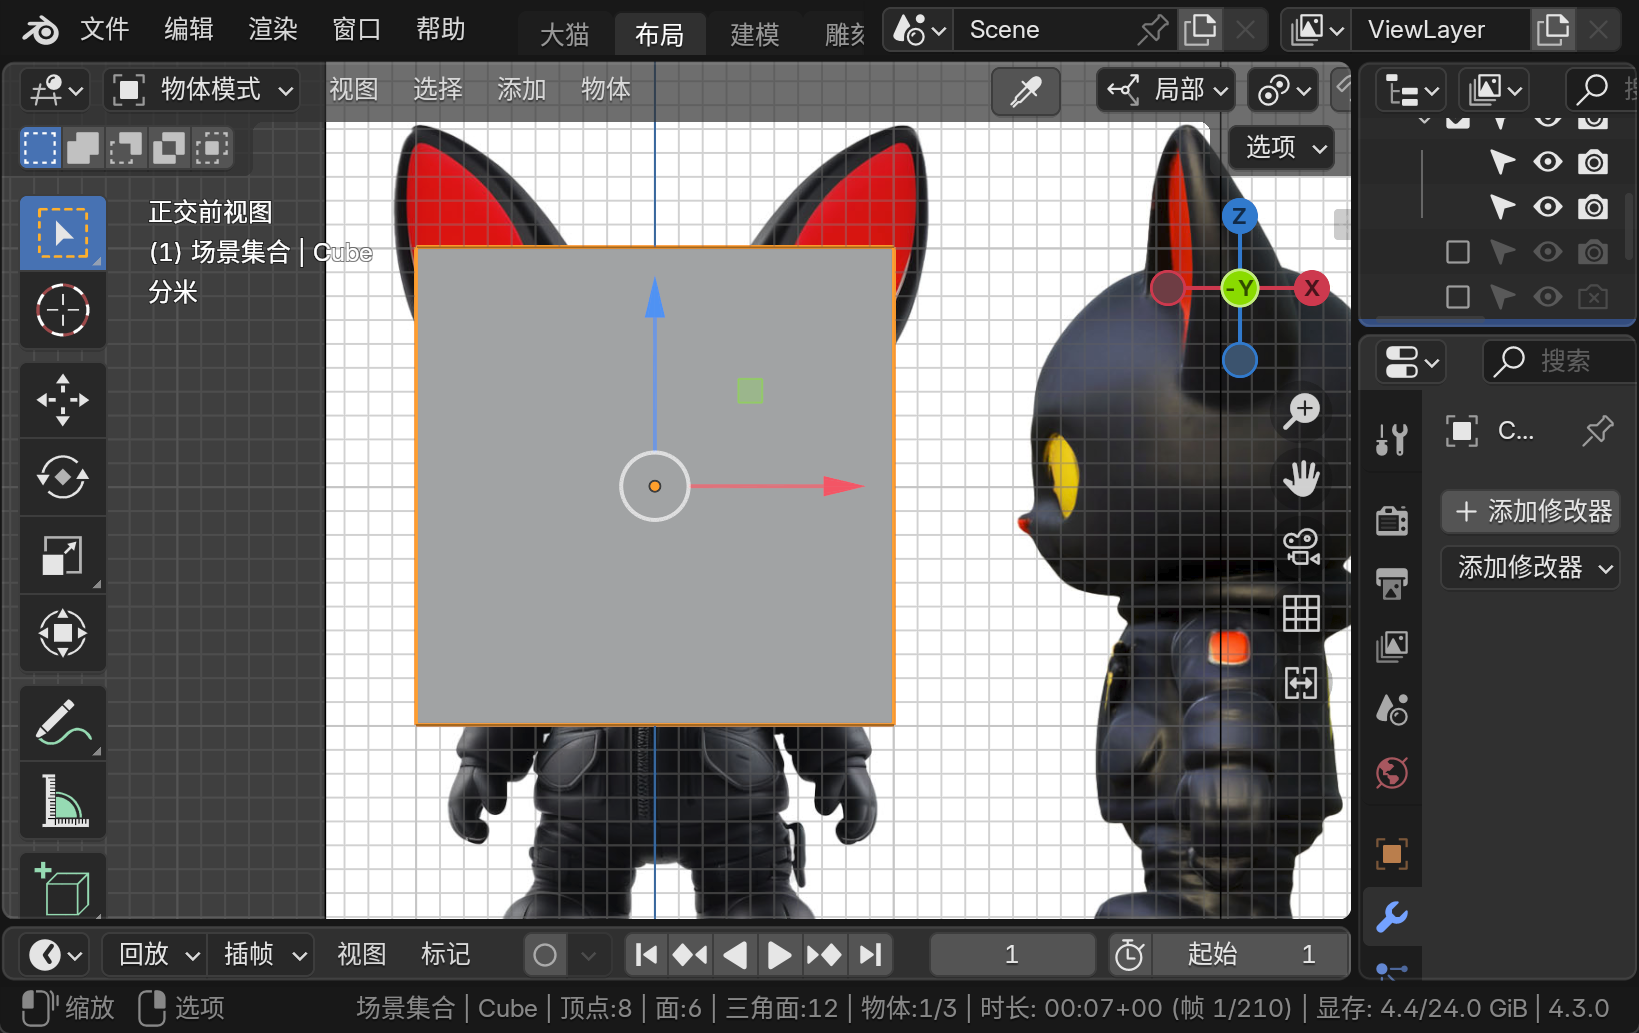Open the 渲染 menu
Viewport: 1639px width, 1033px height.
[x=273, y=30]
